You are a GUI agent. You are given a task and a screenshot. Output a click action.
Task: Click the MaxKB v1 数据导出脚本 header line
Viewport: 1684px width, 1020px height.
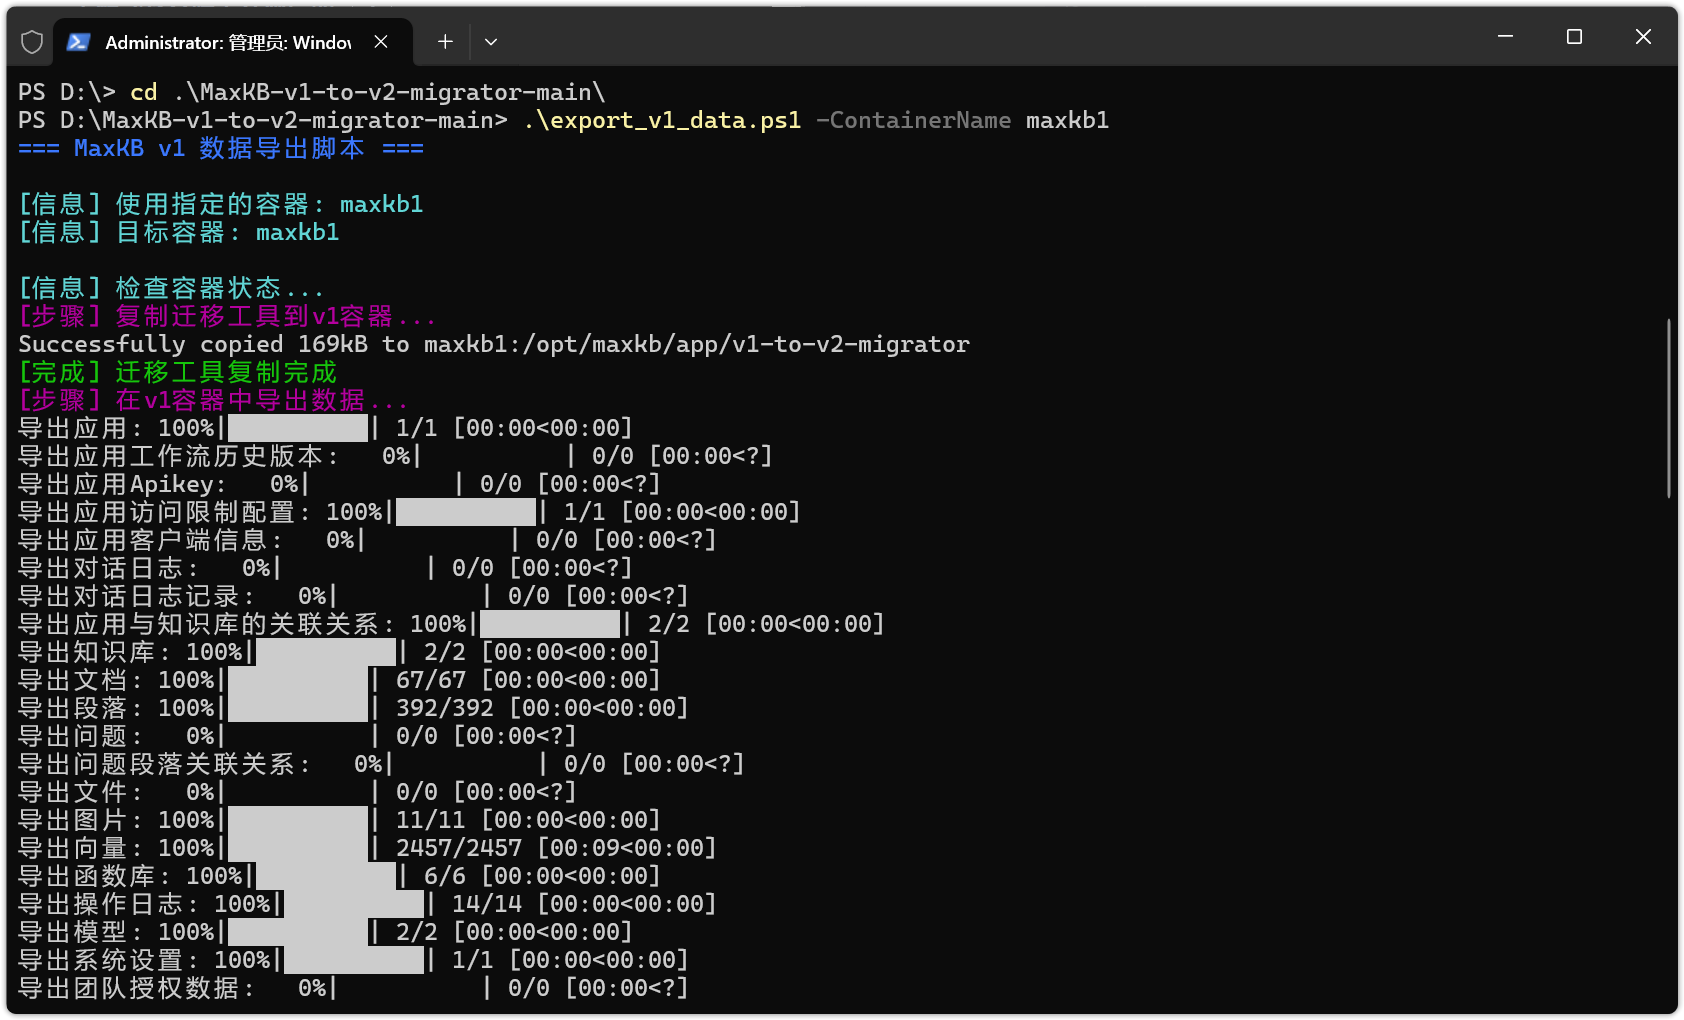click(x=221, y=148)
